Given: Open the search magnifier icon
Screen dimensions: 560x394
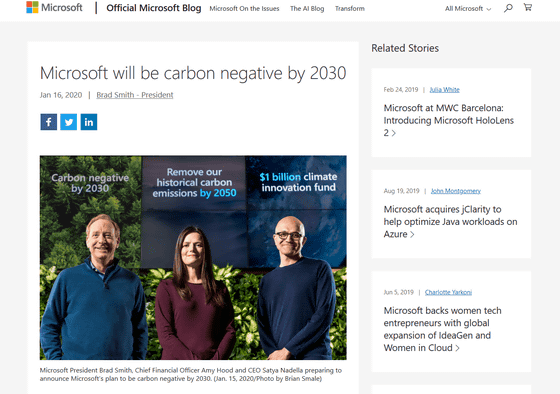Looking at the screenshot, I should pyautogui.click(x=508, y=8).
